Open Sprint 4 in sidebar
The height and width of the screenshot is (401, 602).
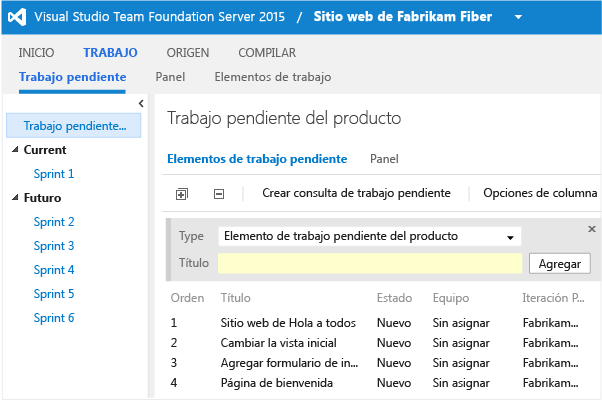coord(54,270)
